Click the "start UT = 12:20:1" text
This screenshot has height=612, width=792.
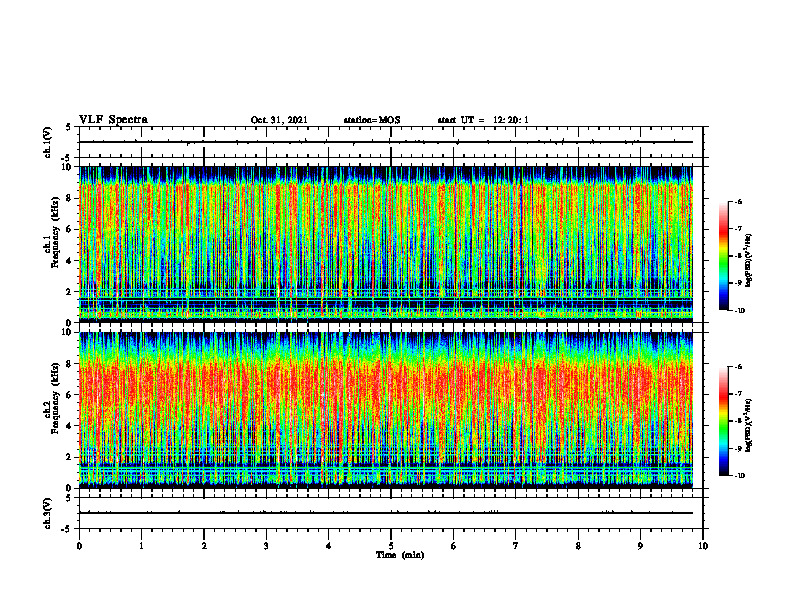tap(483, 120)
